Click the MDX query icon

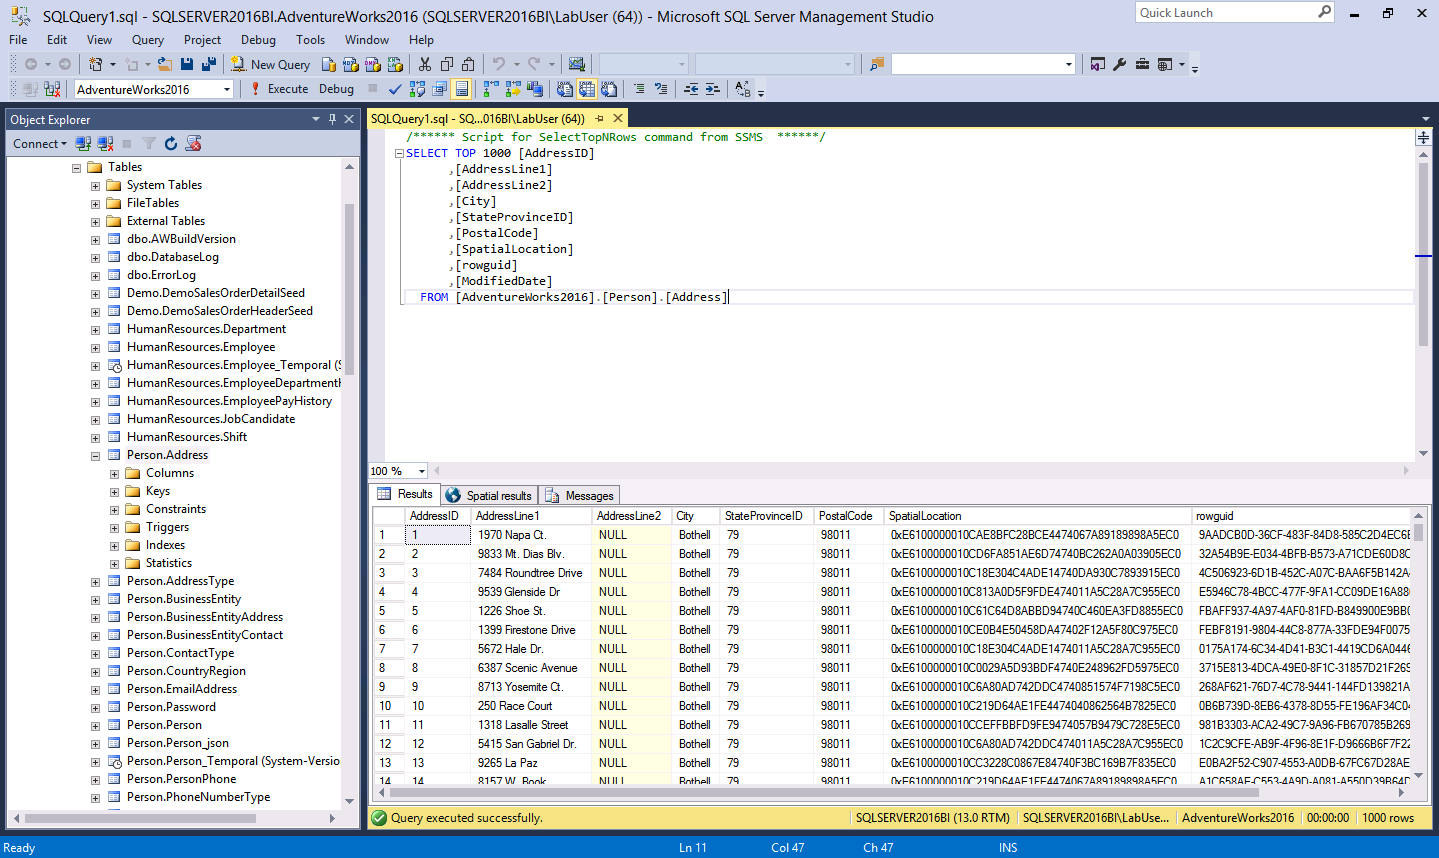(x=351, y=64)
